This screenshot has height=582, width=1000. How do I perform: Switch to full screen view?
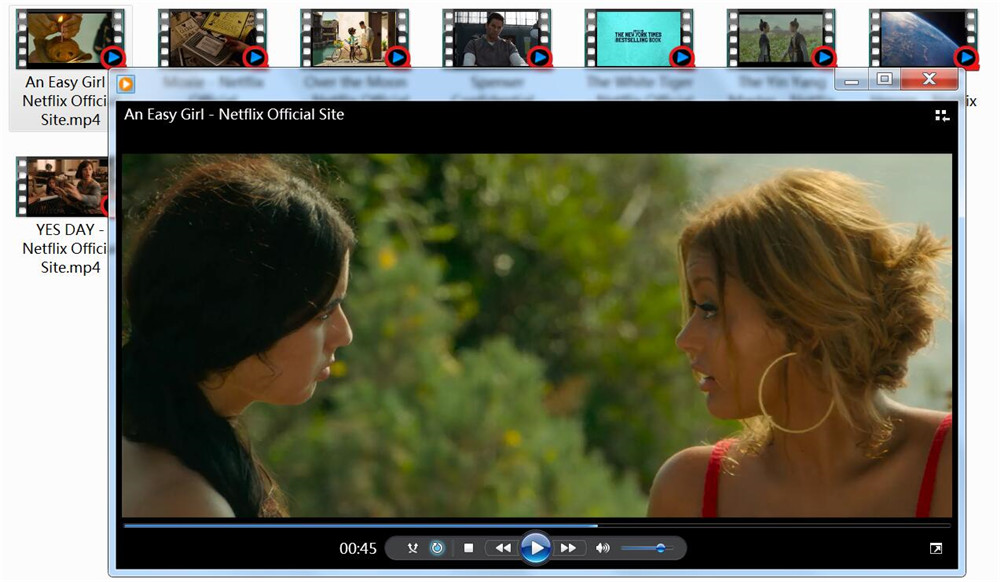point(936,548)
